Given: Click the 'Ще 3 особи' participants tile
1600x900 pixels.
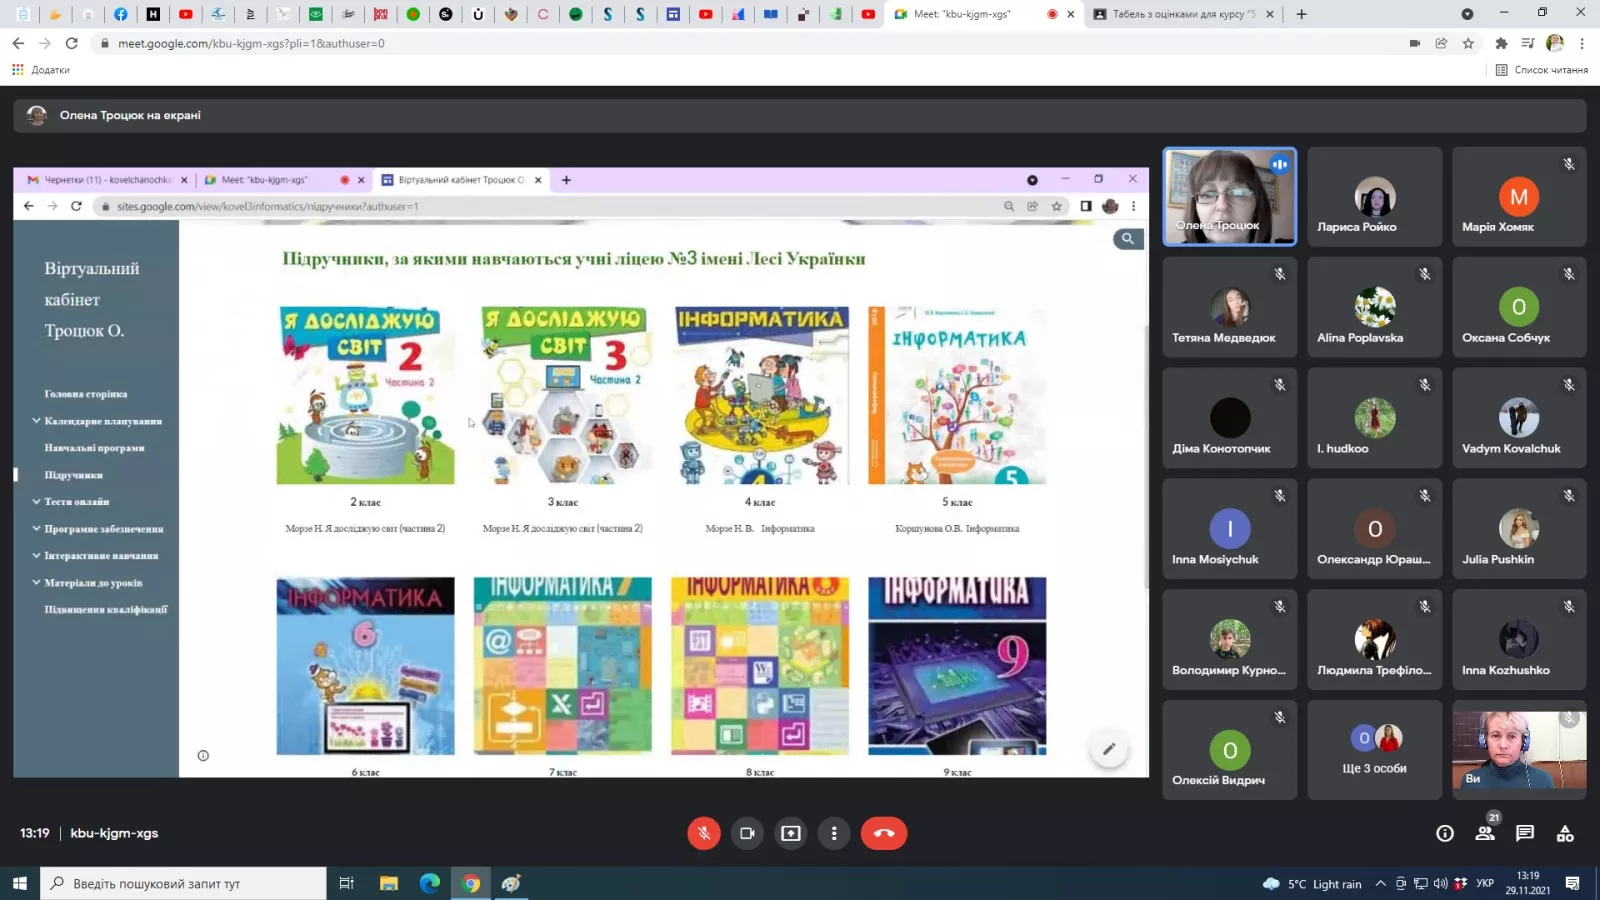Looking at the screenshot, I should pos(1374,749).
